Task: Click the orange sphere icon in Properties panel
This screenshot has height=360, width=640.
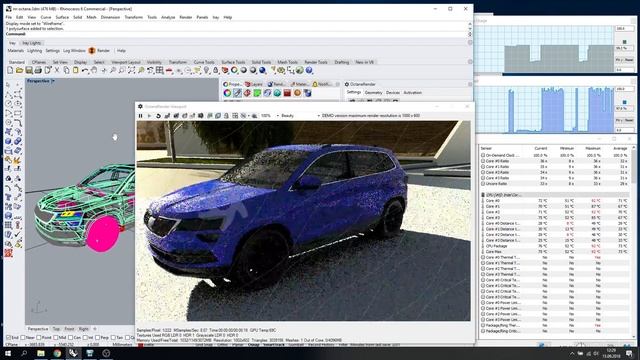Action: (297, 93)
